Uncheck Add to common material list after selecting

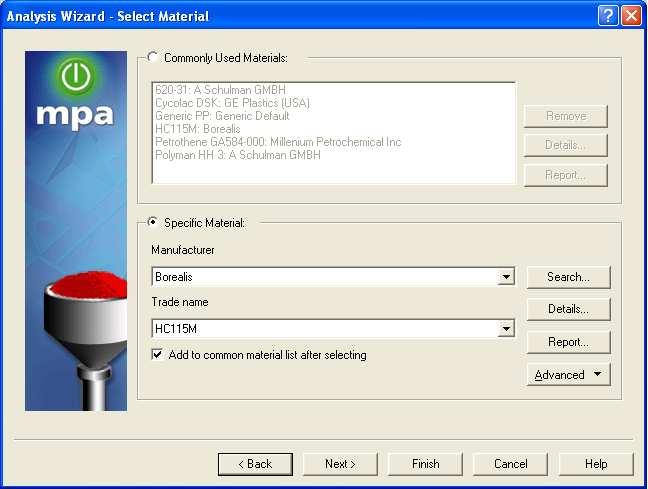coord(157,355)
